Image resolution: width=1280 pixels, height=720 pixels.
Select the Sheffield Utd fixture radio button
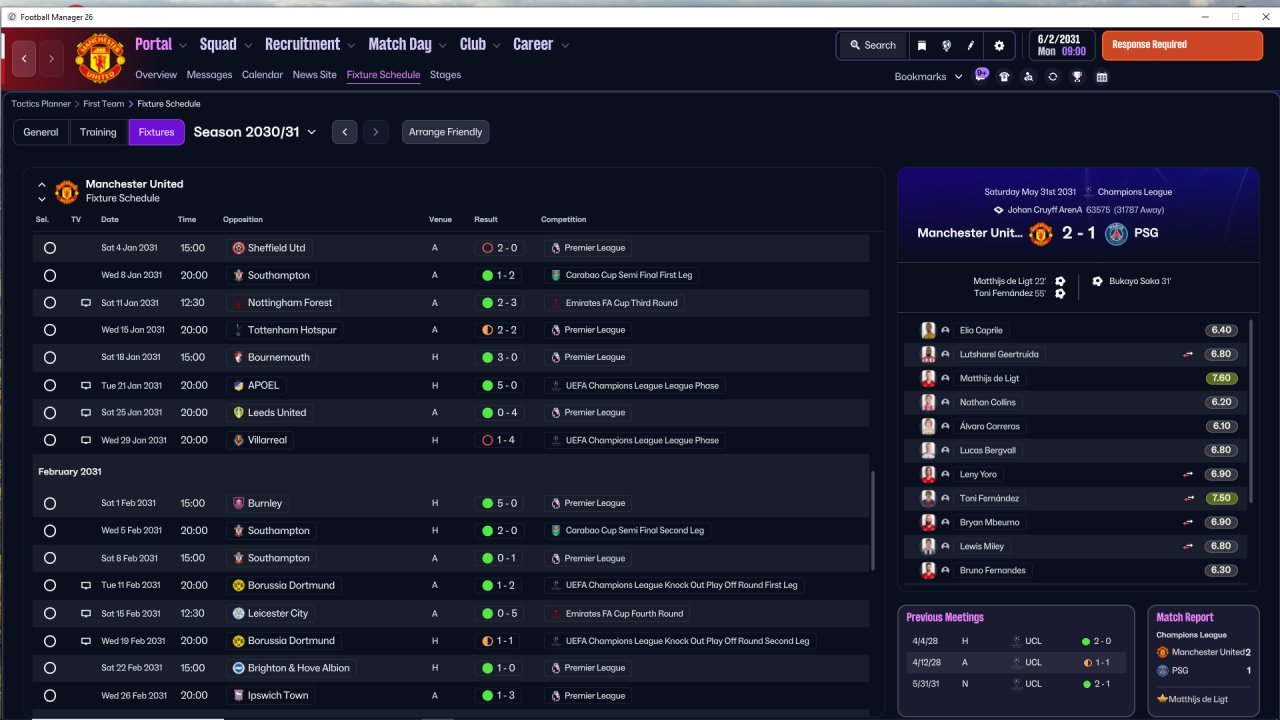click(49, 248)
